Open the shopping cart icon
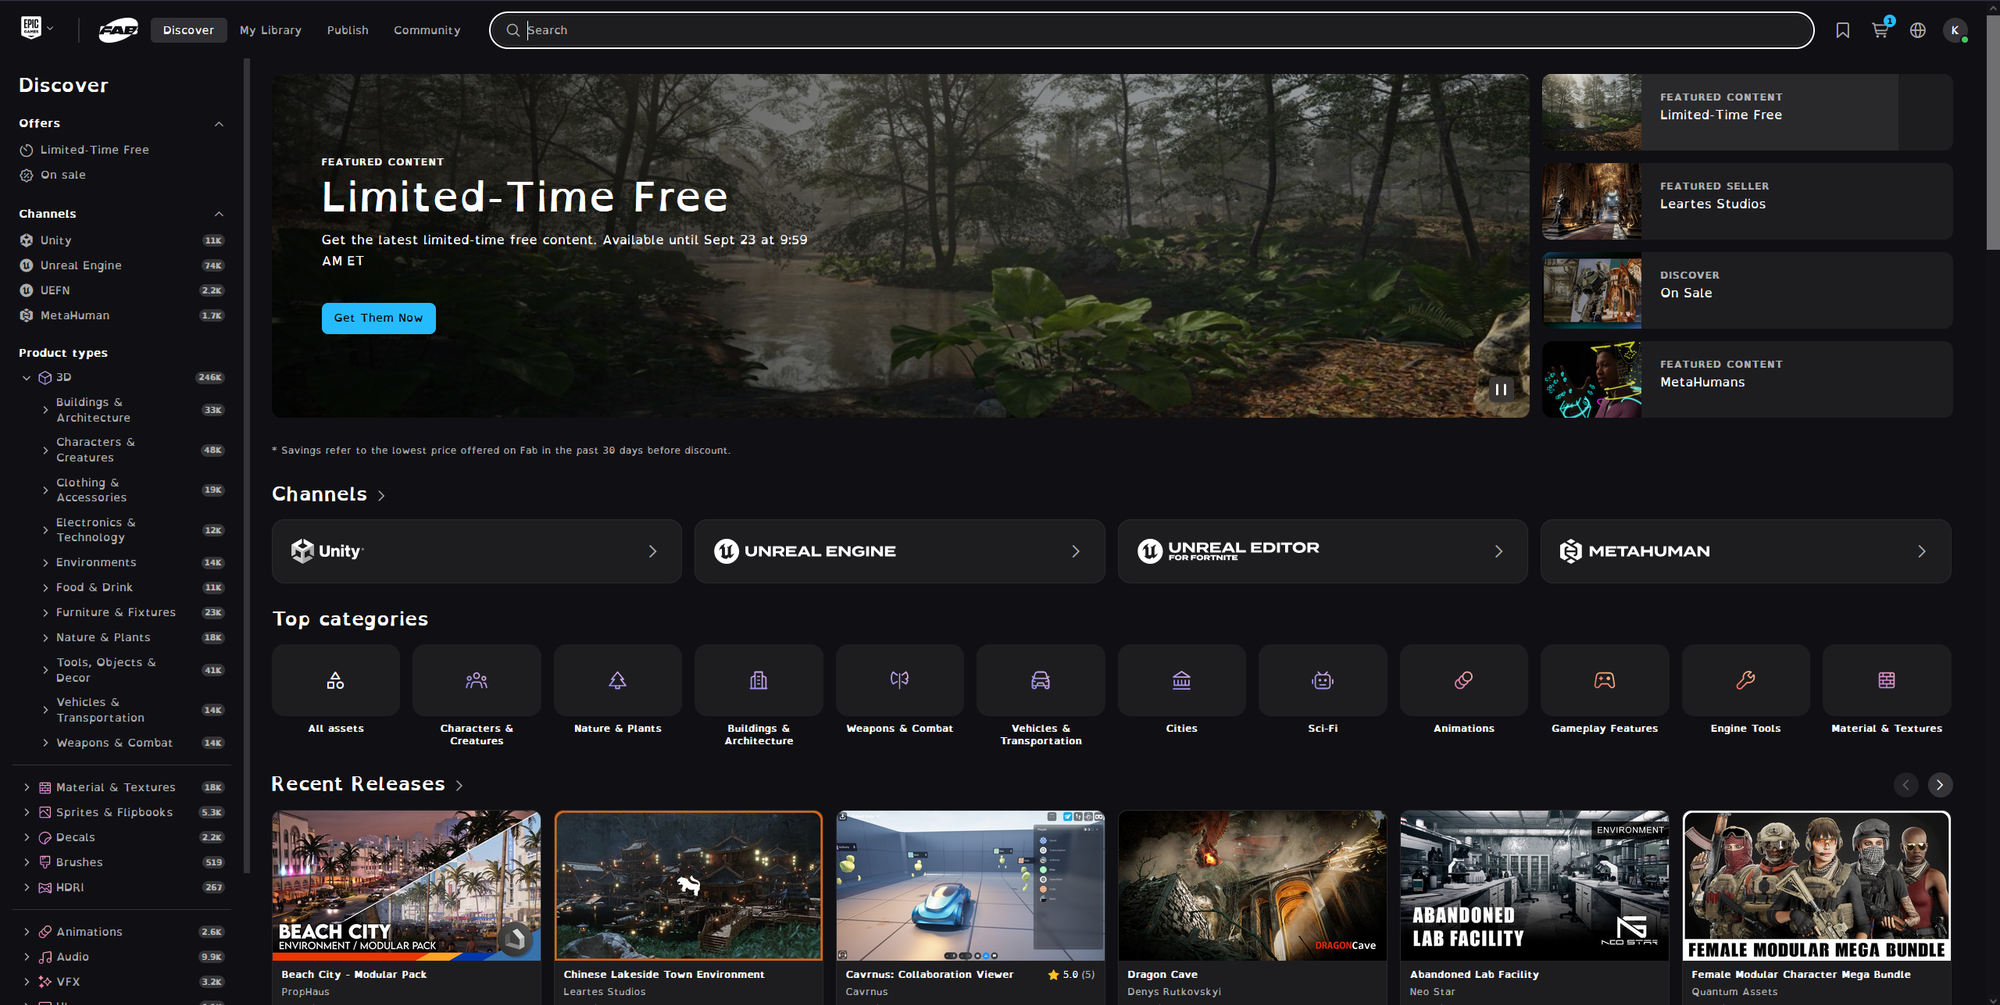Screen dimensions: 2000x1005 point(1880,30)
